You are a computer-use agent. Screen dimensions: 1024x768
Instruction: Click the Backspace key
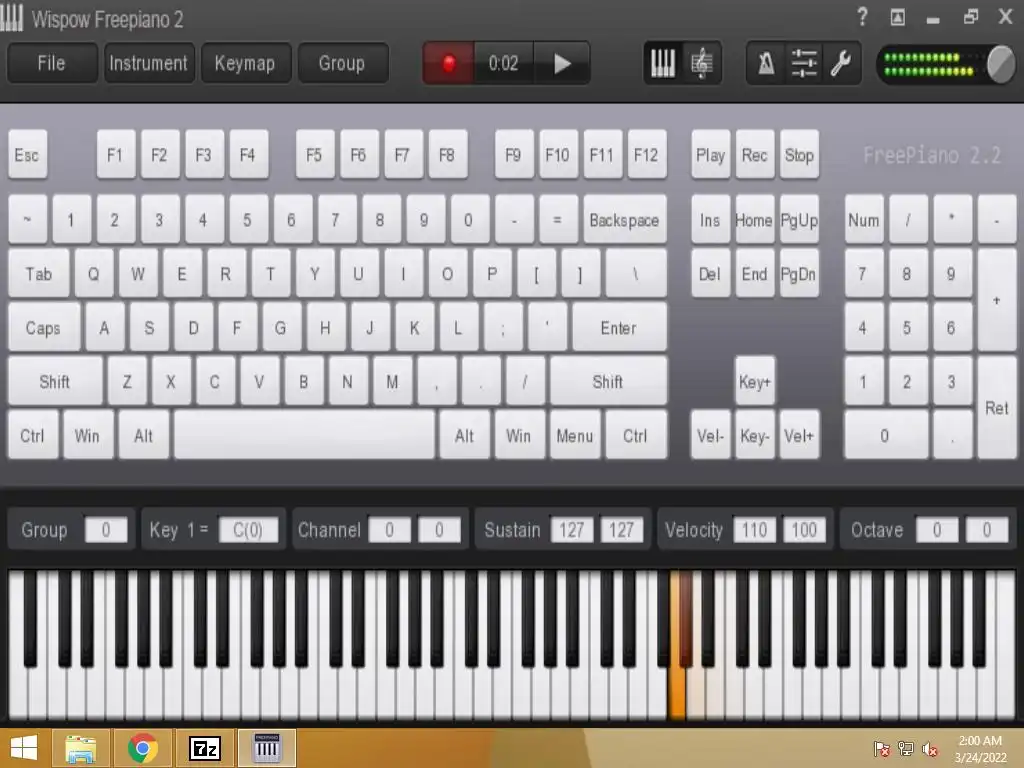pyautogui.click(x=624, y=220)
